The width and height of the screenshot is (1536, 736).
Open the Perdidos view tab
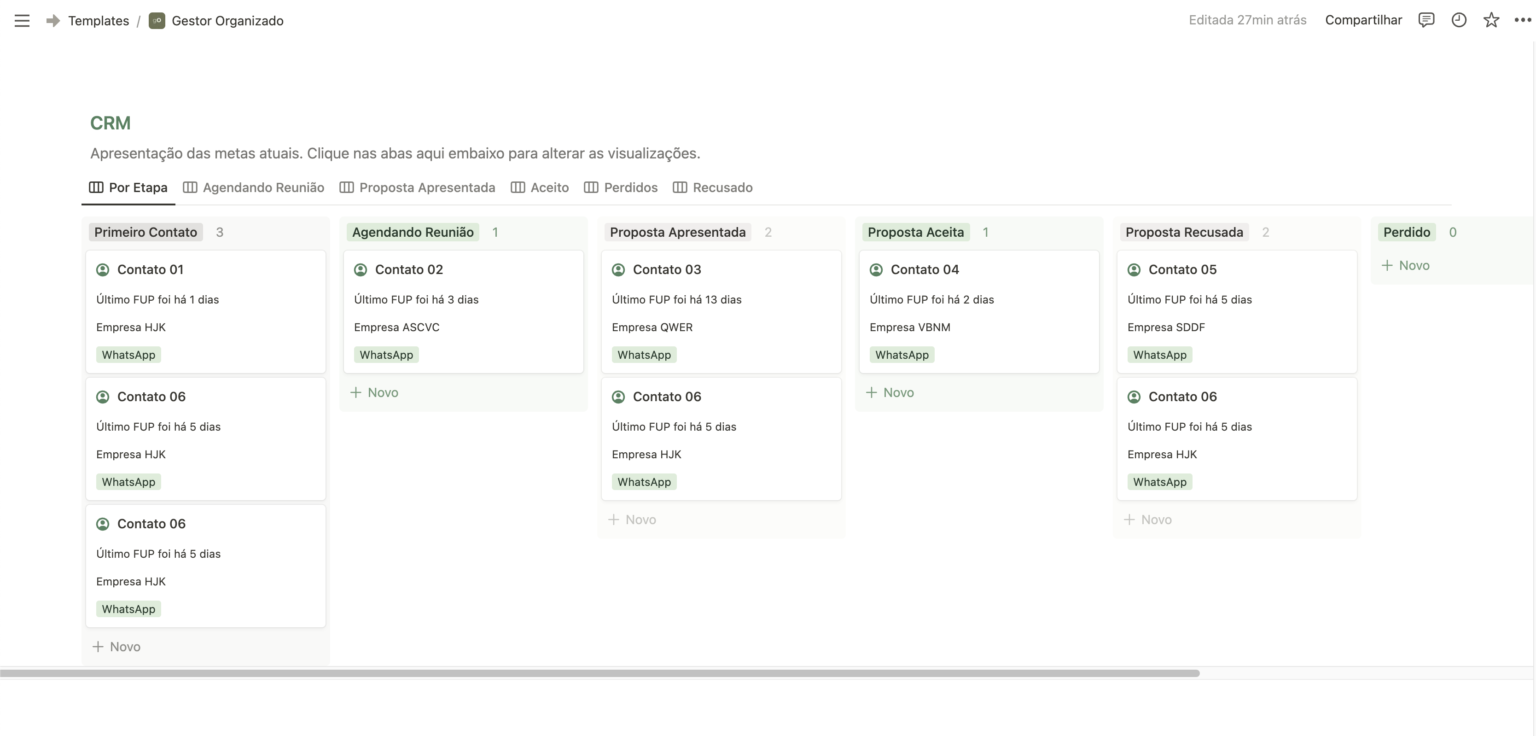coord(620,187)
